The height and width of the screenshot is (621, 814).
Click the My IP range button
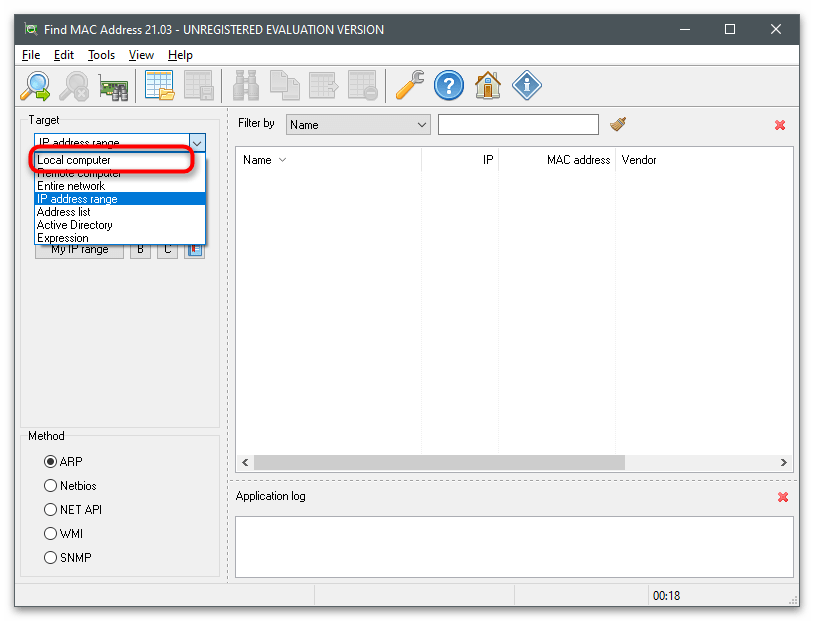coord(79,251)
